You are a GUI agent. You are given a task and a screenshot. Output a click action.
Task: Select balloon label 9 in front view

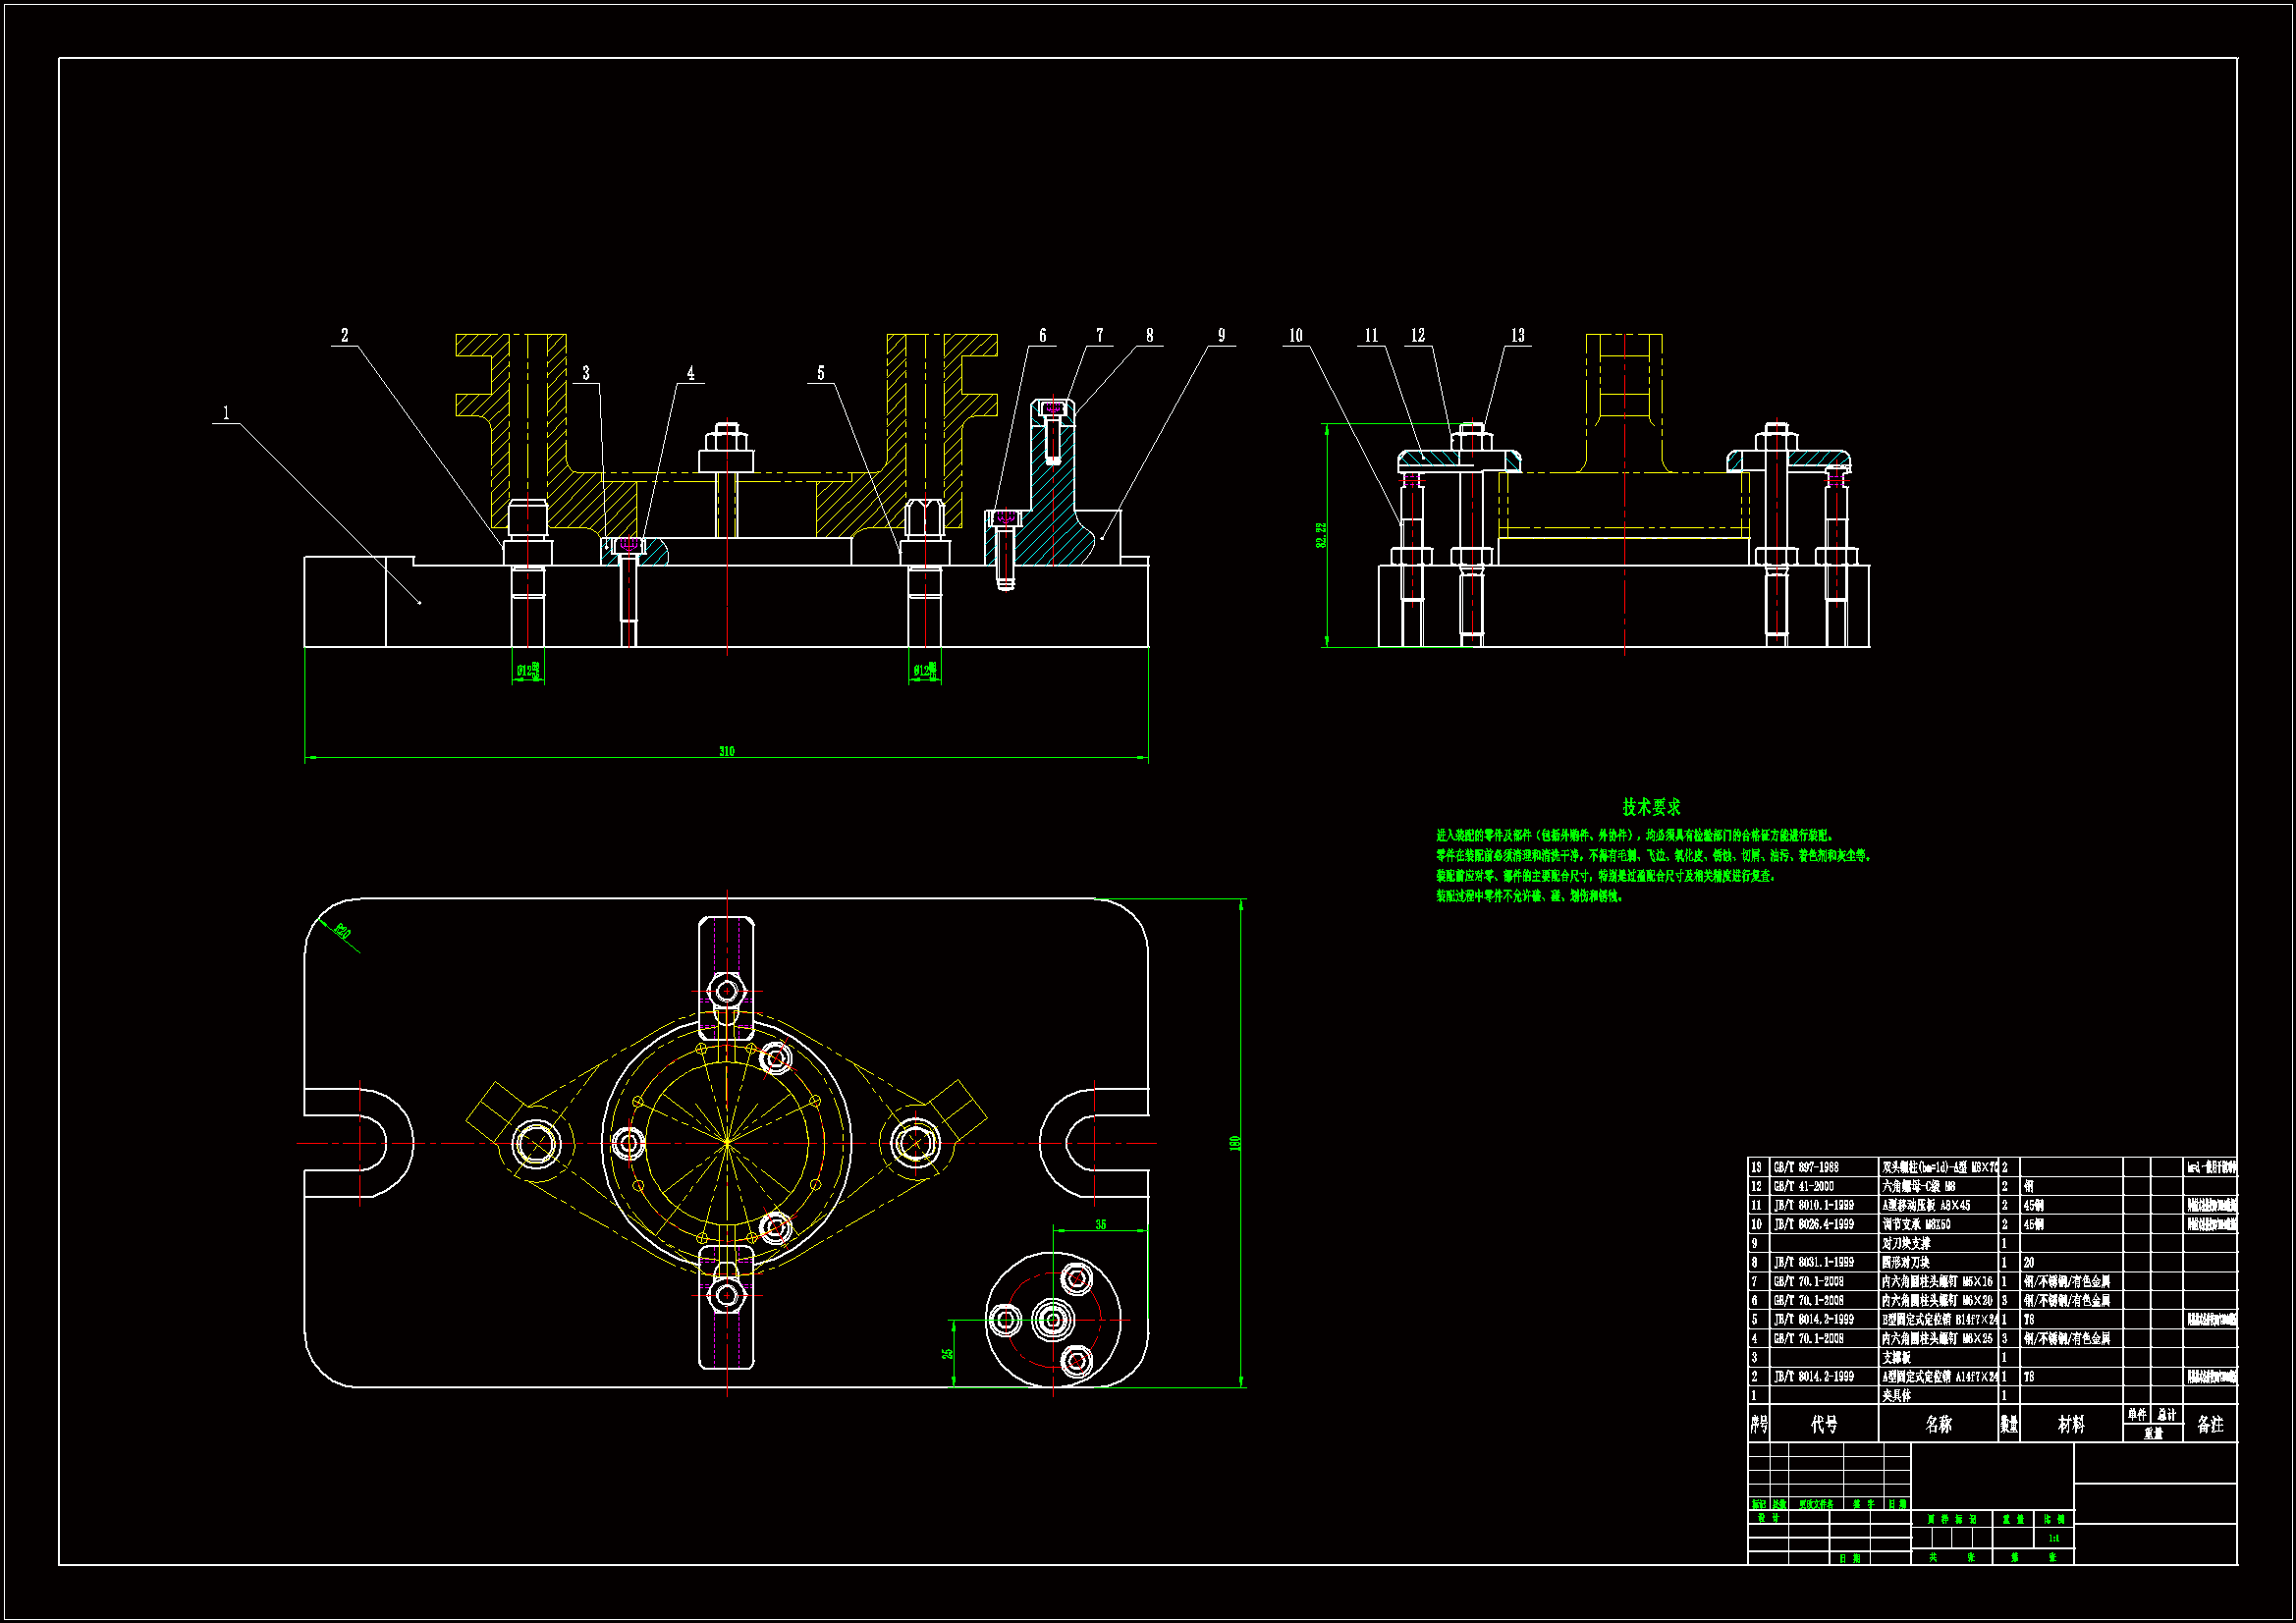point(1221,336)
